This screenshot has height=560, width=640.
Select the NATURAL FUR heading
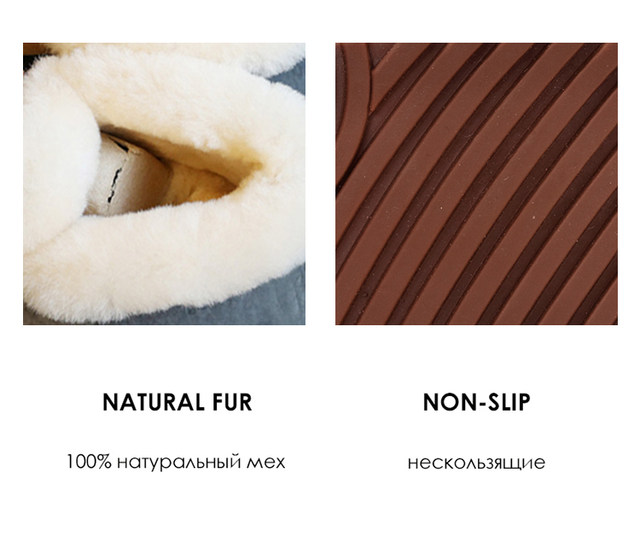tap(177, 402)
